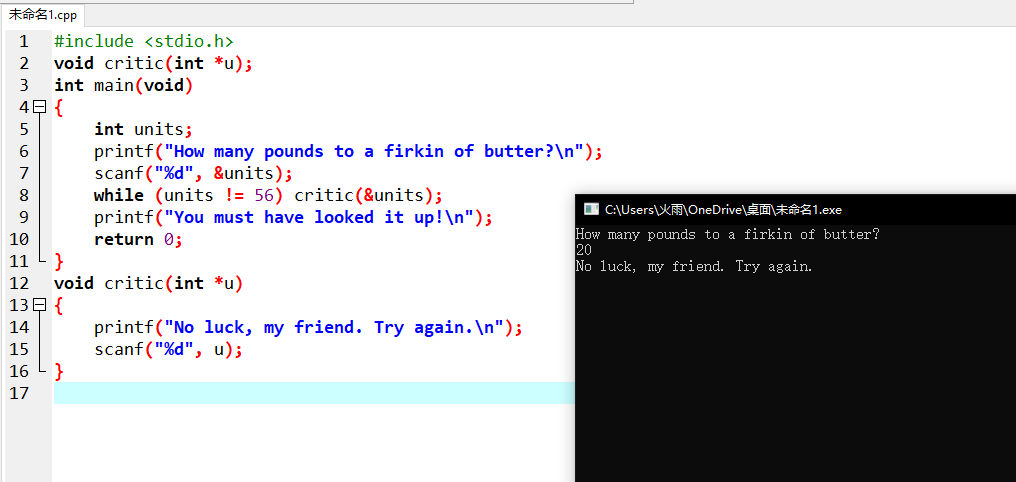1016x482 pixels.
Task: Click the critic prototype on line 2
Action: pos(153,63)
